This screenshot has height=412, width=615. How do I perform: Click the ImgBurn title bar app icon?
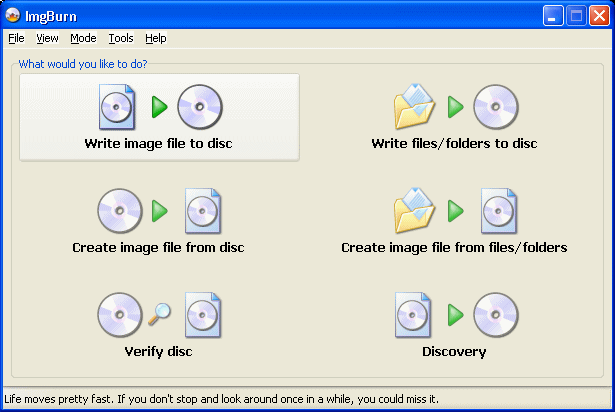tap(13, 15)
